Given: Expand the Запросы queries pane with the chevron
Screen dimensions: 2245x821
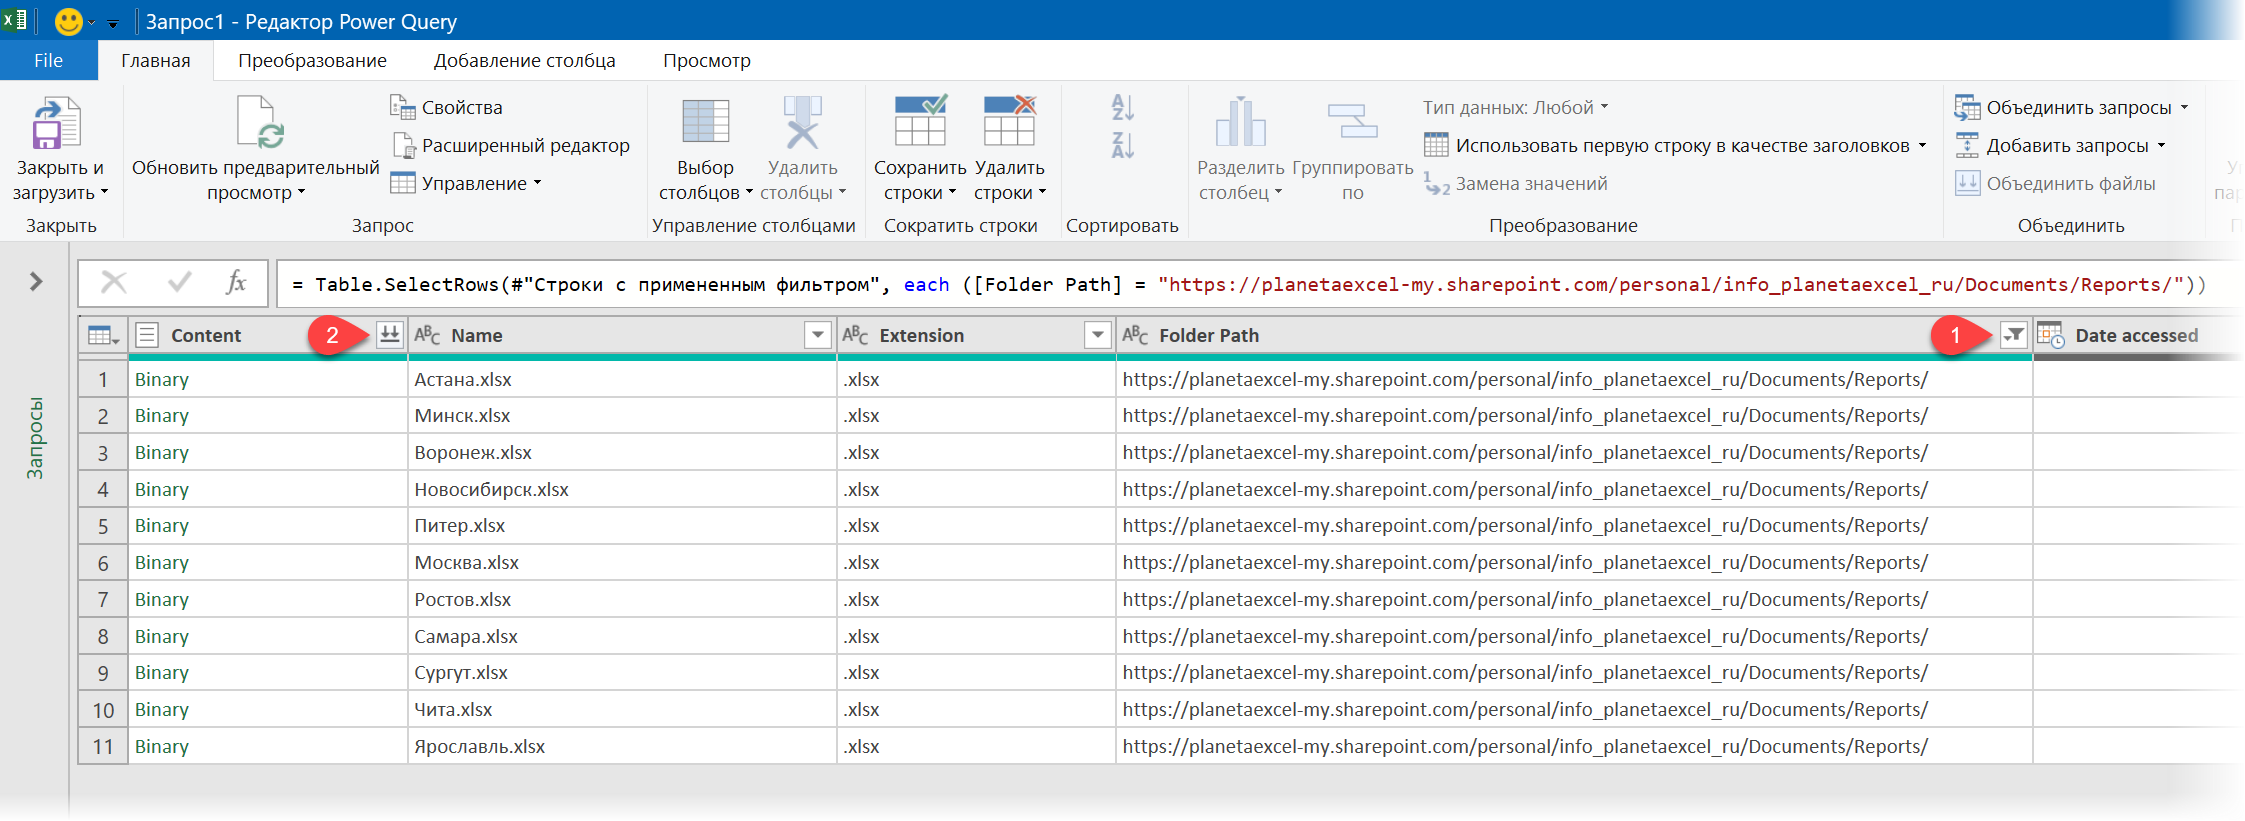Looking at the screenshot, I should click(x=36, y=282).
